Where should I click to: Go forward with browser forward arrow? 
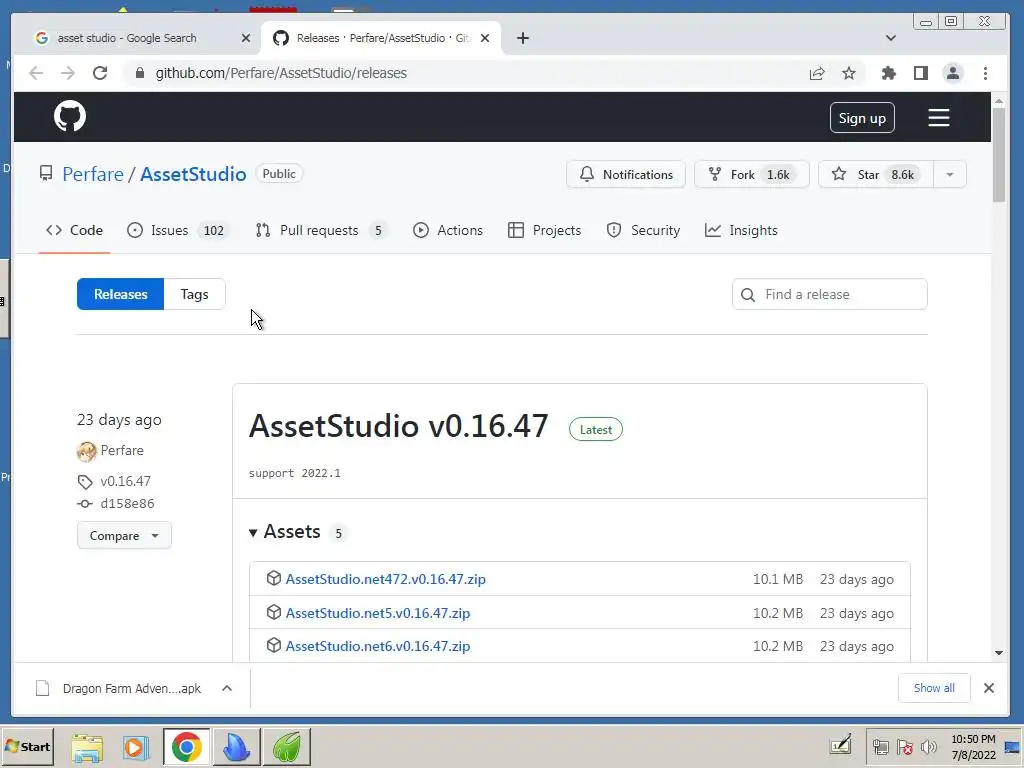pos(68,73)
